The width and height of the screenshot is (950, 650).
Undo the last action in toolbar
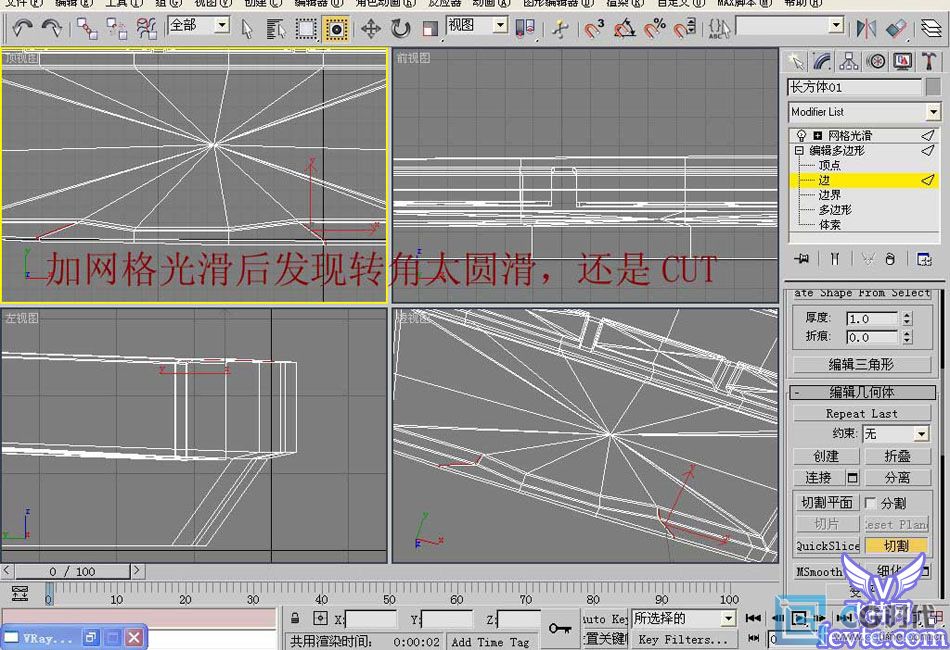click(22, 28)
